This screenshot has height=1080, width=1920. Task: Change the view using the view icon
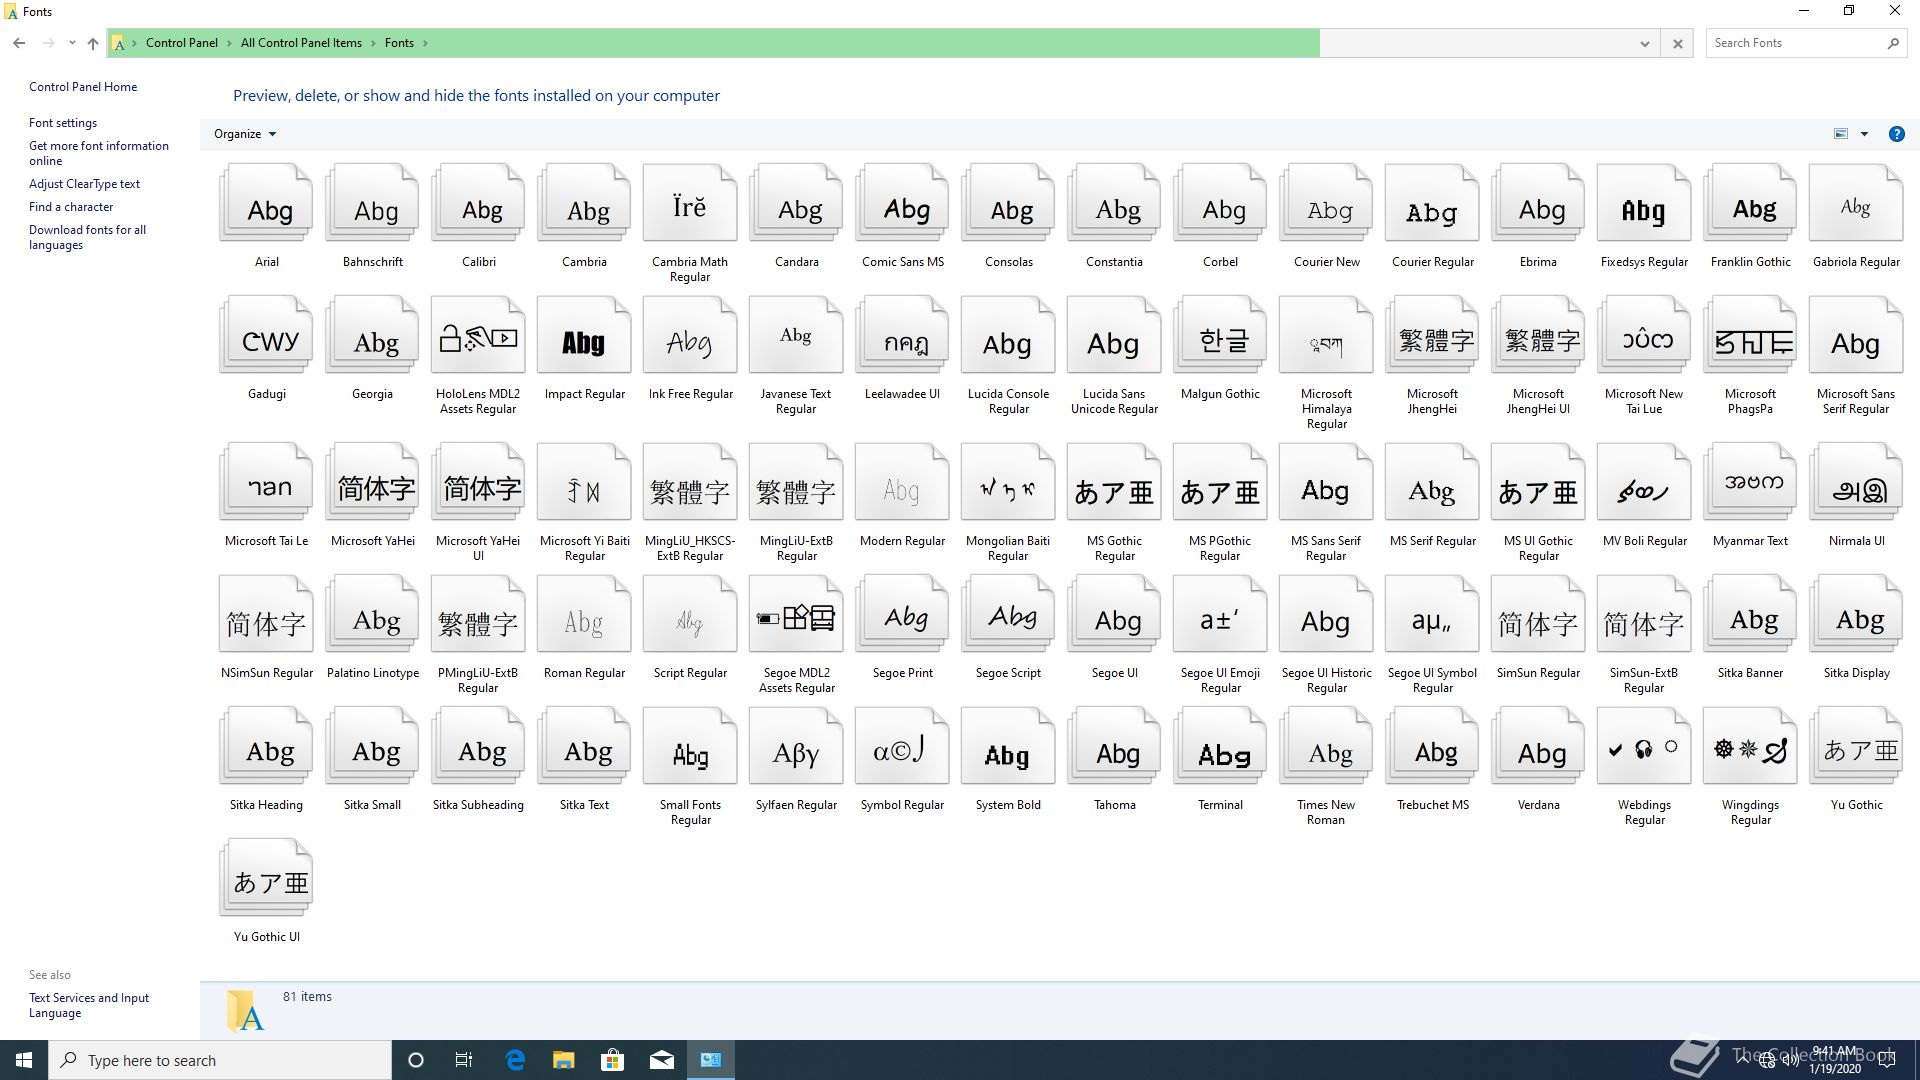click(x=1841, y=134)
